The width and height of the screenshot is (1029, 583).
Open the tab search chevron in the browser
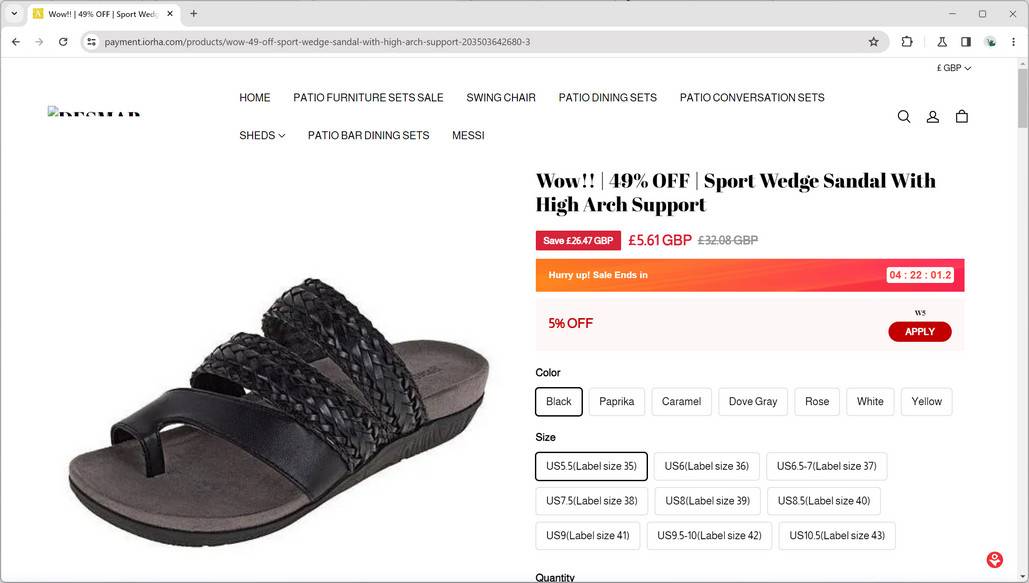[x=14, y=14]
